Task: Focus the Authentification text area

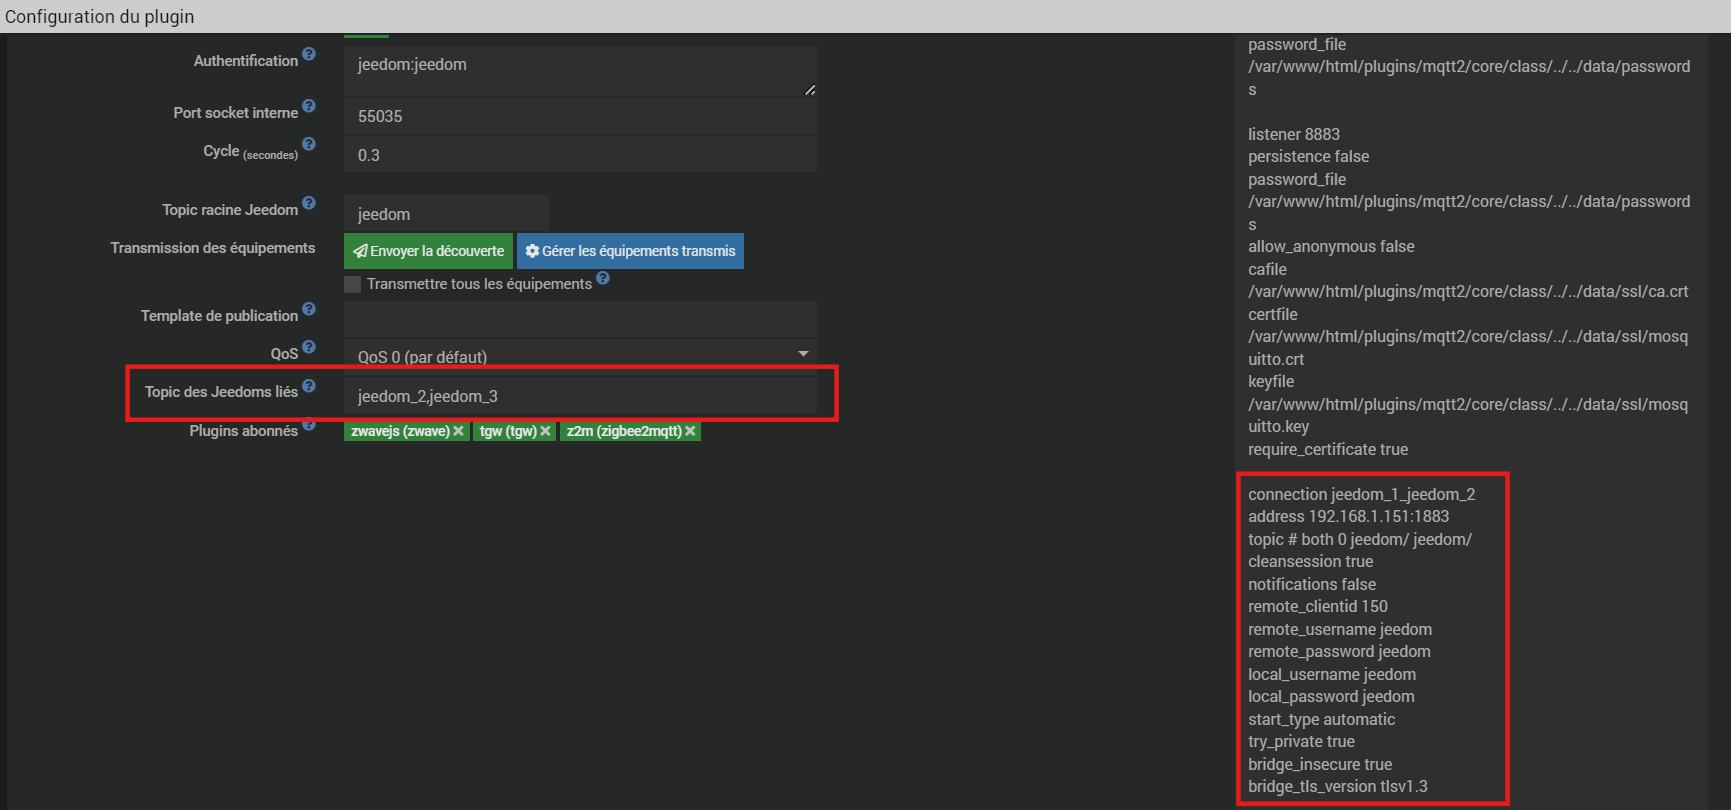Action: [580, 71]
